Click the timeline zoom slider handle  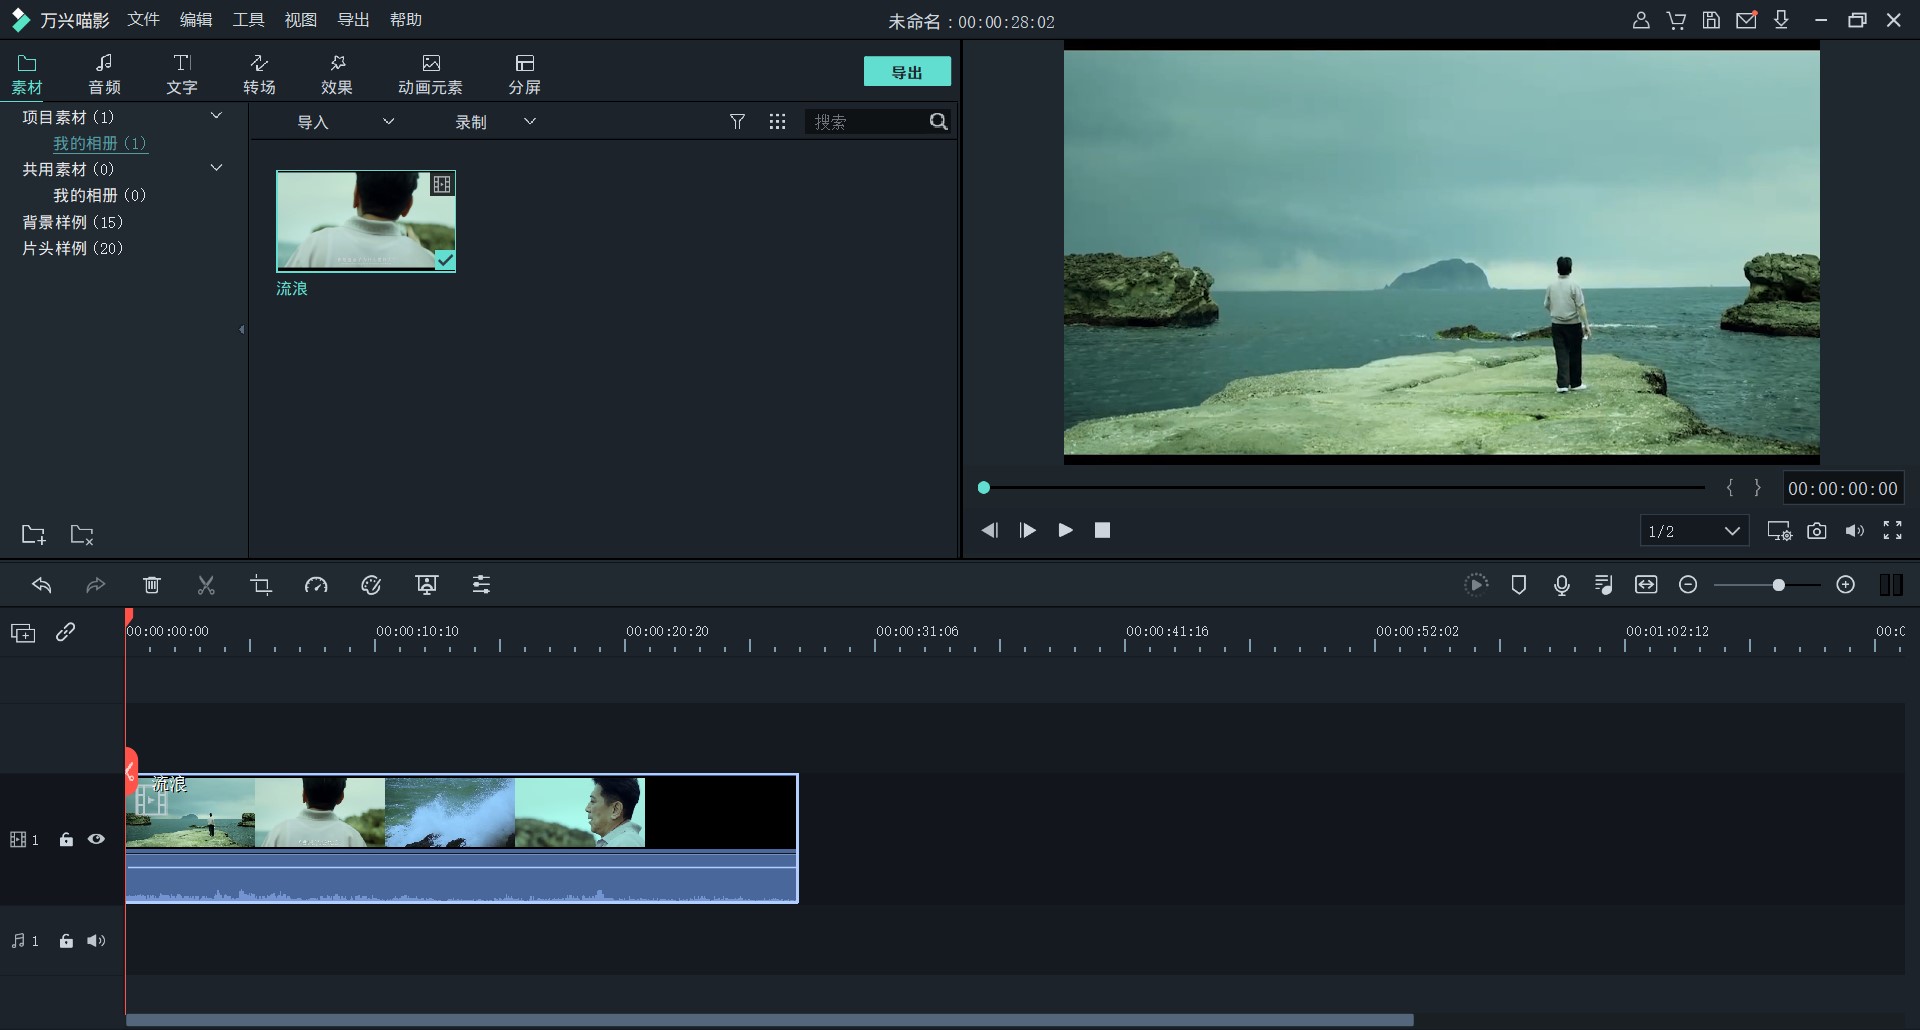(x=1778, y=585)
